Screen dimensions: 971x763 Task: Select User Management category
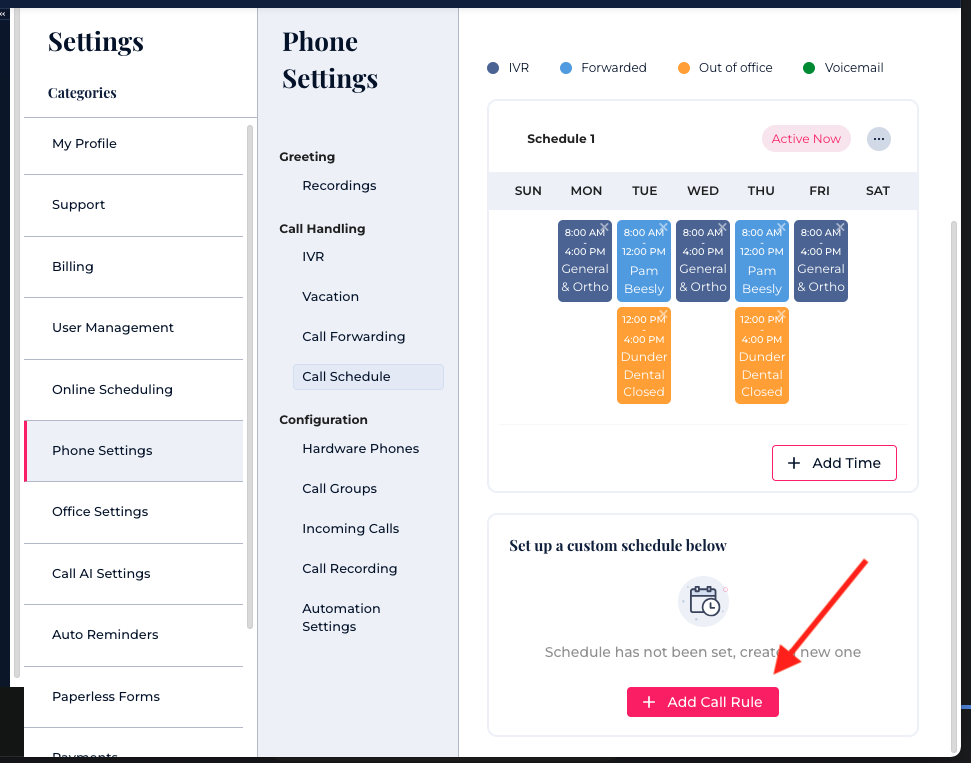(113, 328)
